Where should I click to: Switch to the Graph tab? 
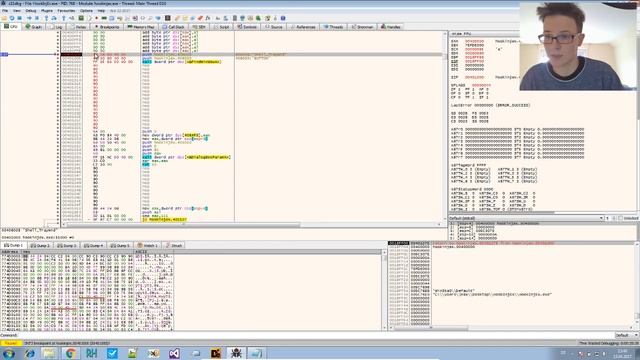click(x=33, y=27)
